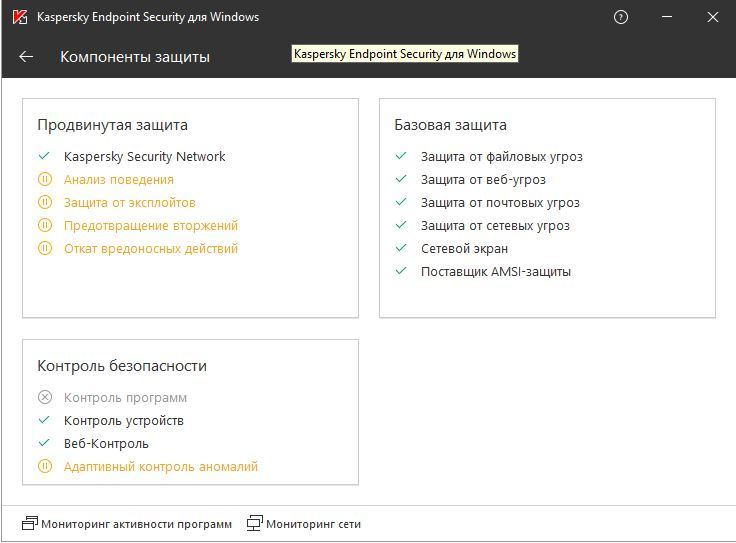Select Защита от файловых угроз
The width and height of the screenshot is (736, 543).
point(501,157)
